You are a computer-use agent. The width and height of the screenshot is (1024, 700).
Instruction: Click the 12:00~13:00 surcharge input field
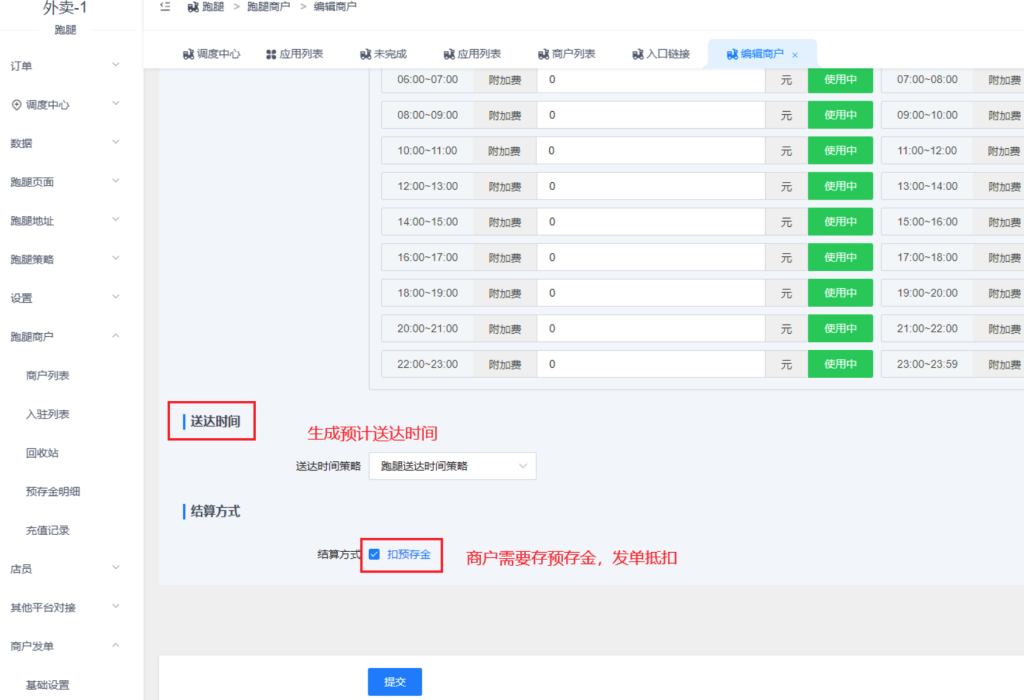point(650,187)
